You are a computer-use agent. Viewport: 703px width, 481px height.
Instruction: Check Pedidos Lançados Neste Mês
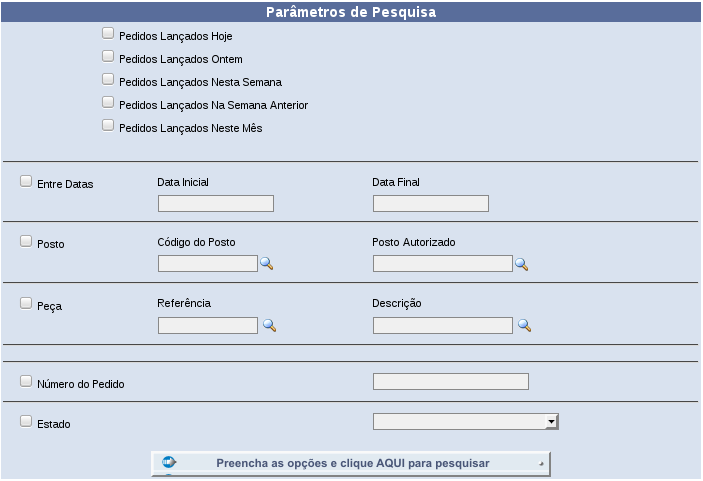tap(108, 125)
